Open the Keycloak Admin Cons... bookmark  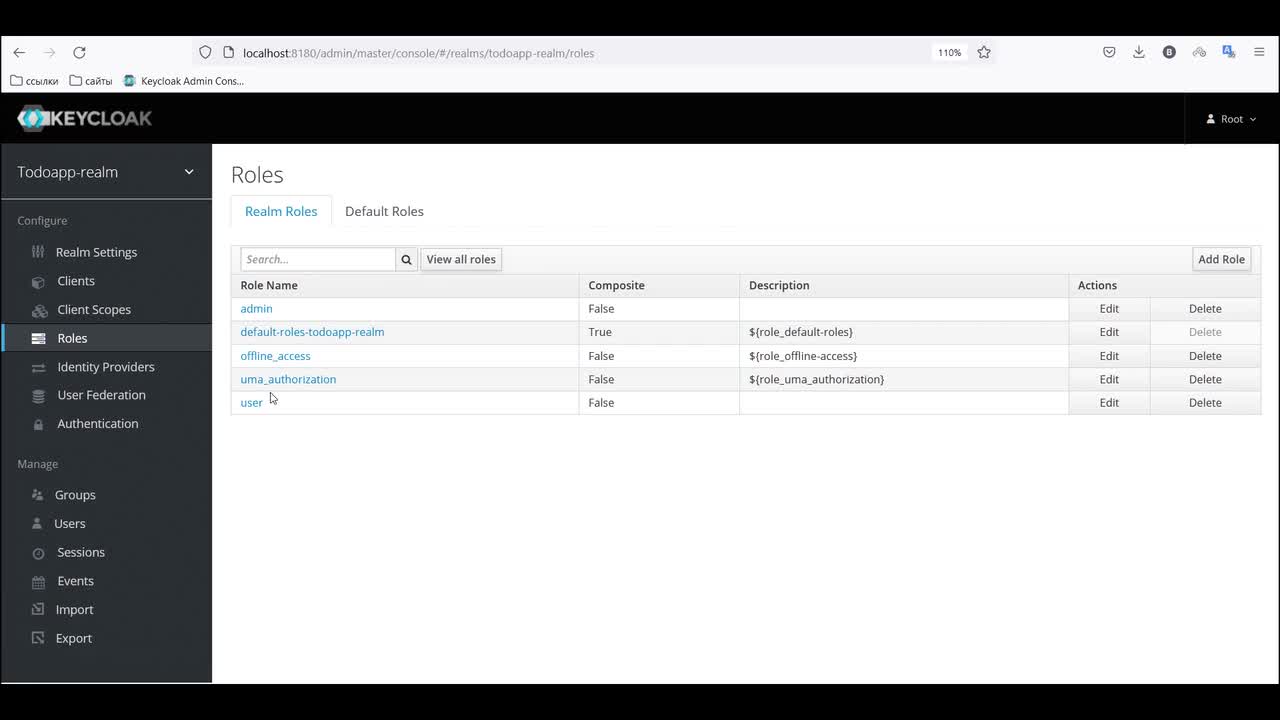[x=184, y=81]
